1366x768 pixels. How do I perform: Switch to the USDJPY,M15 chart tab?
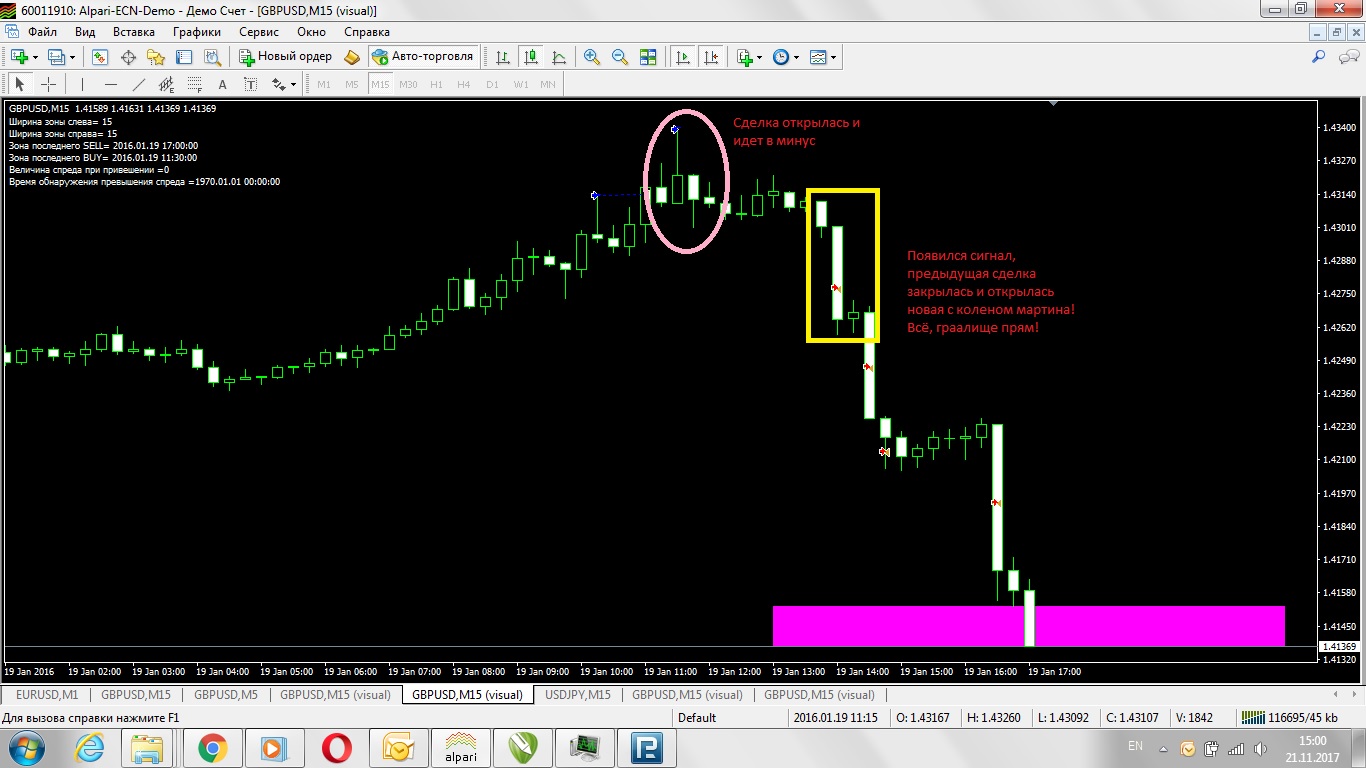click(578, 694)
